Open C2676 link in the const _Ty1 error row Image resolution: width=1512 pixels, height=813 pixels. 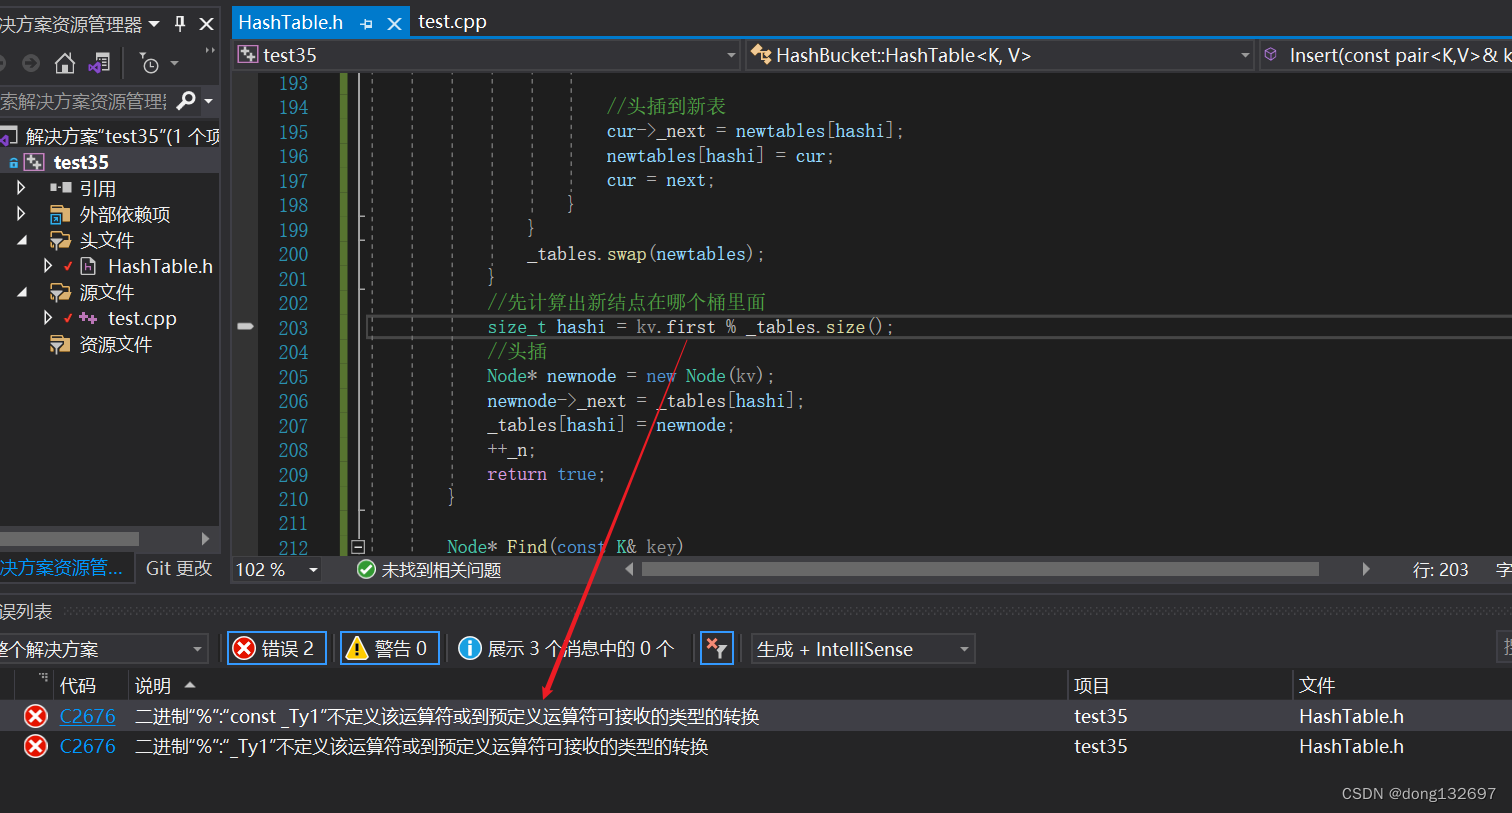87,716
